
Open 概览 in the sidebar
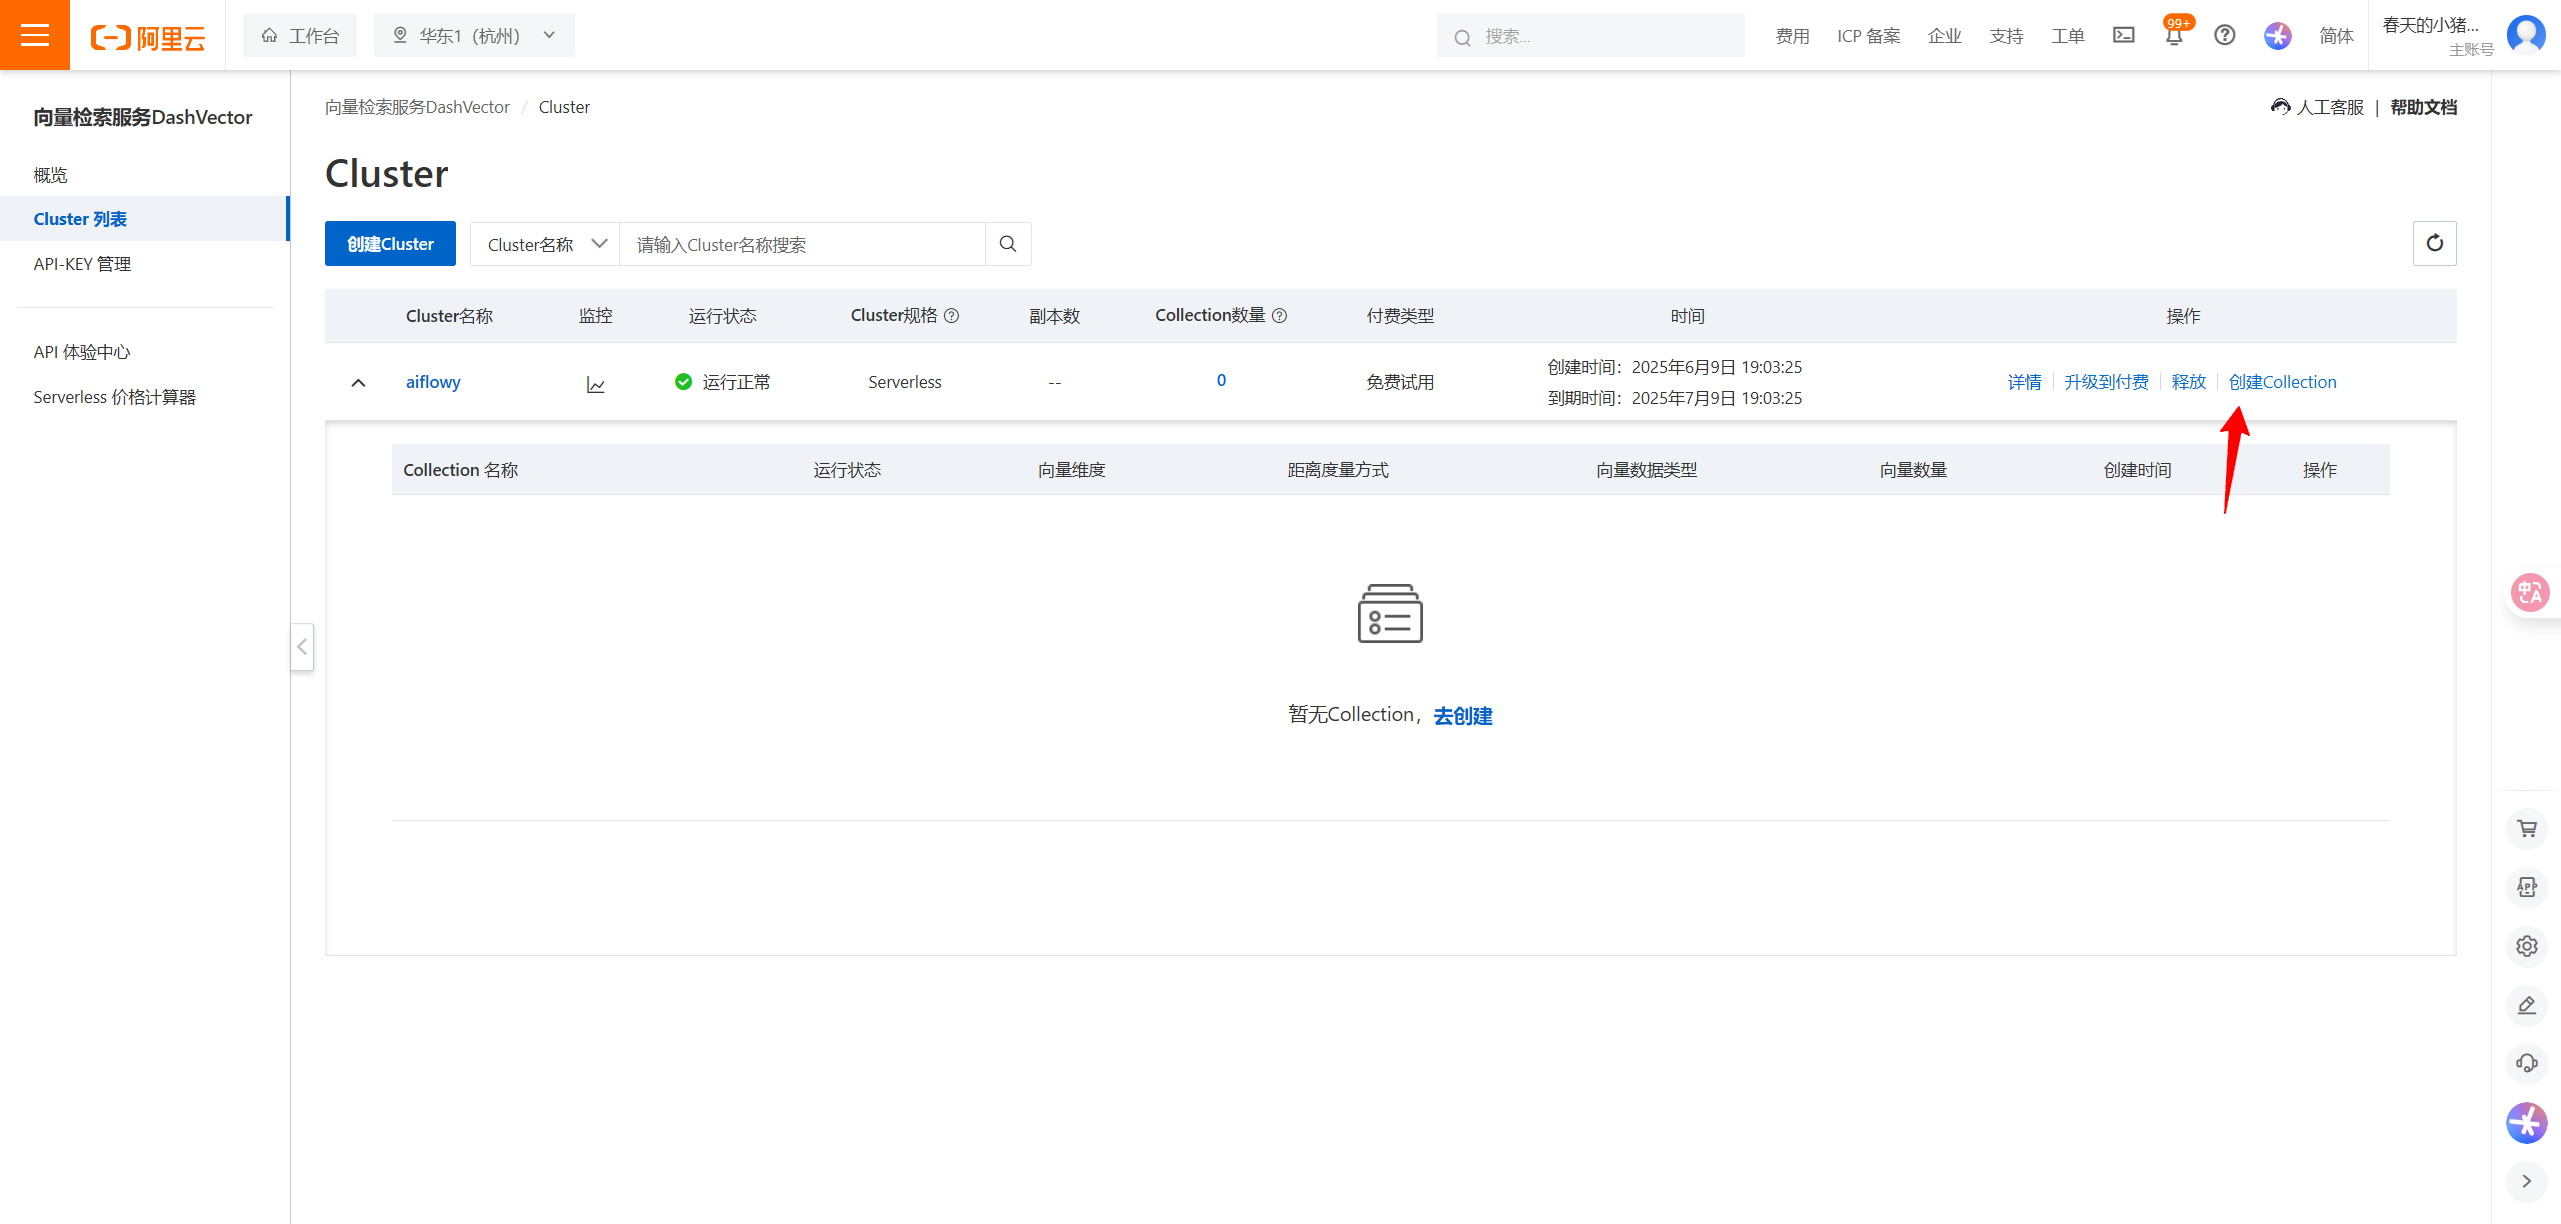tap(50, 175)
